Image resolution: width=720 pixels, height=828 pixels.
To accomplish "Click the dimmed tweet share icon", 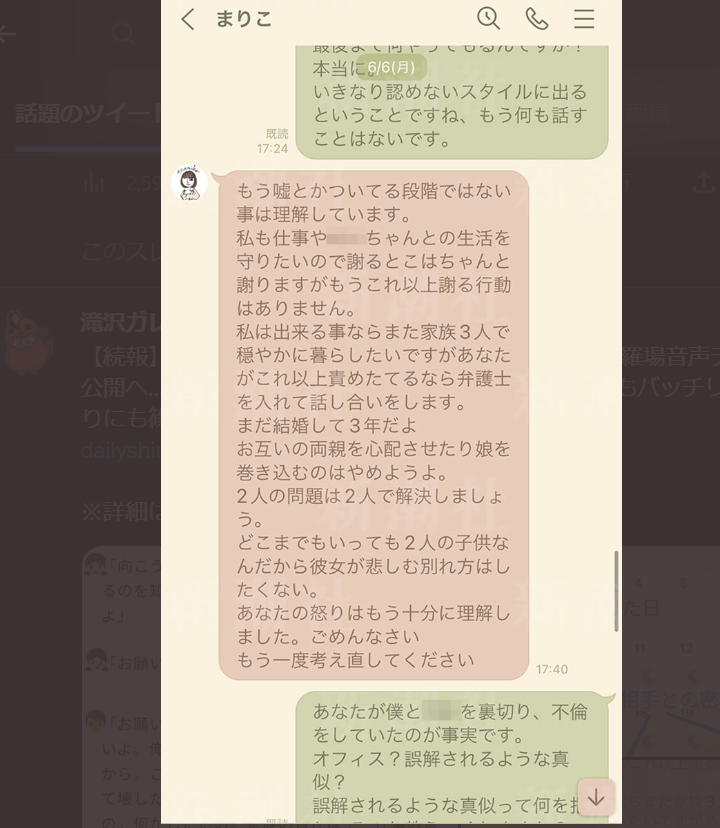I will pyautogui.click(x=704, y=182).
